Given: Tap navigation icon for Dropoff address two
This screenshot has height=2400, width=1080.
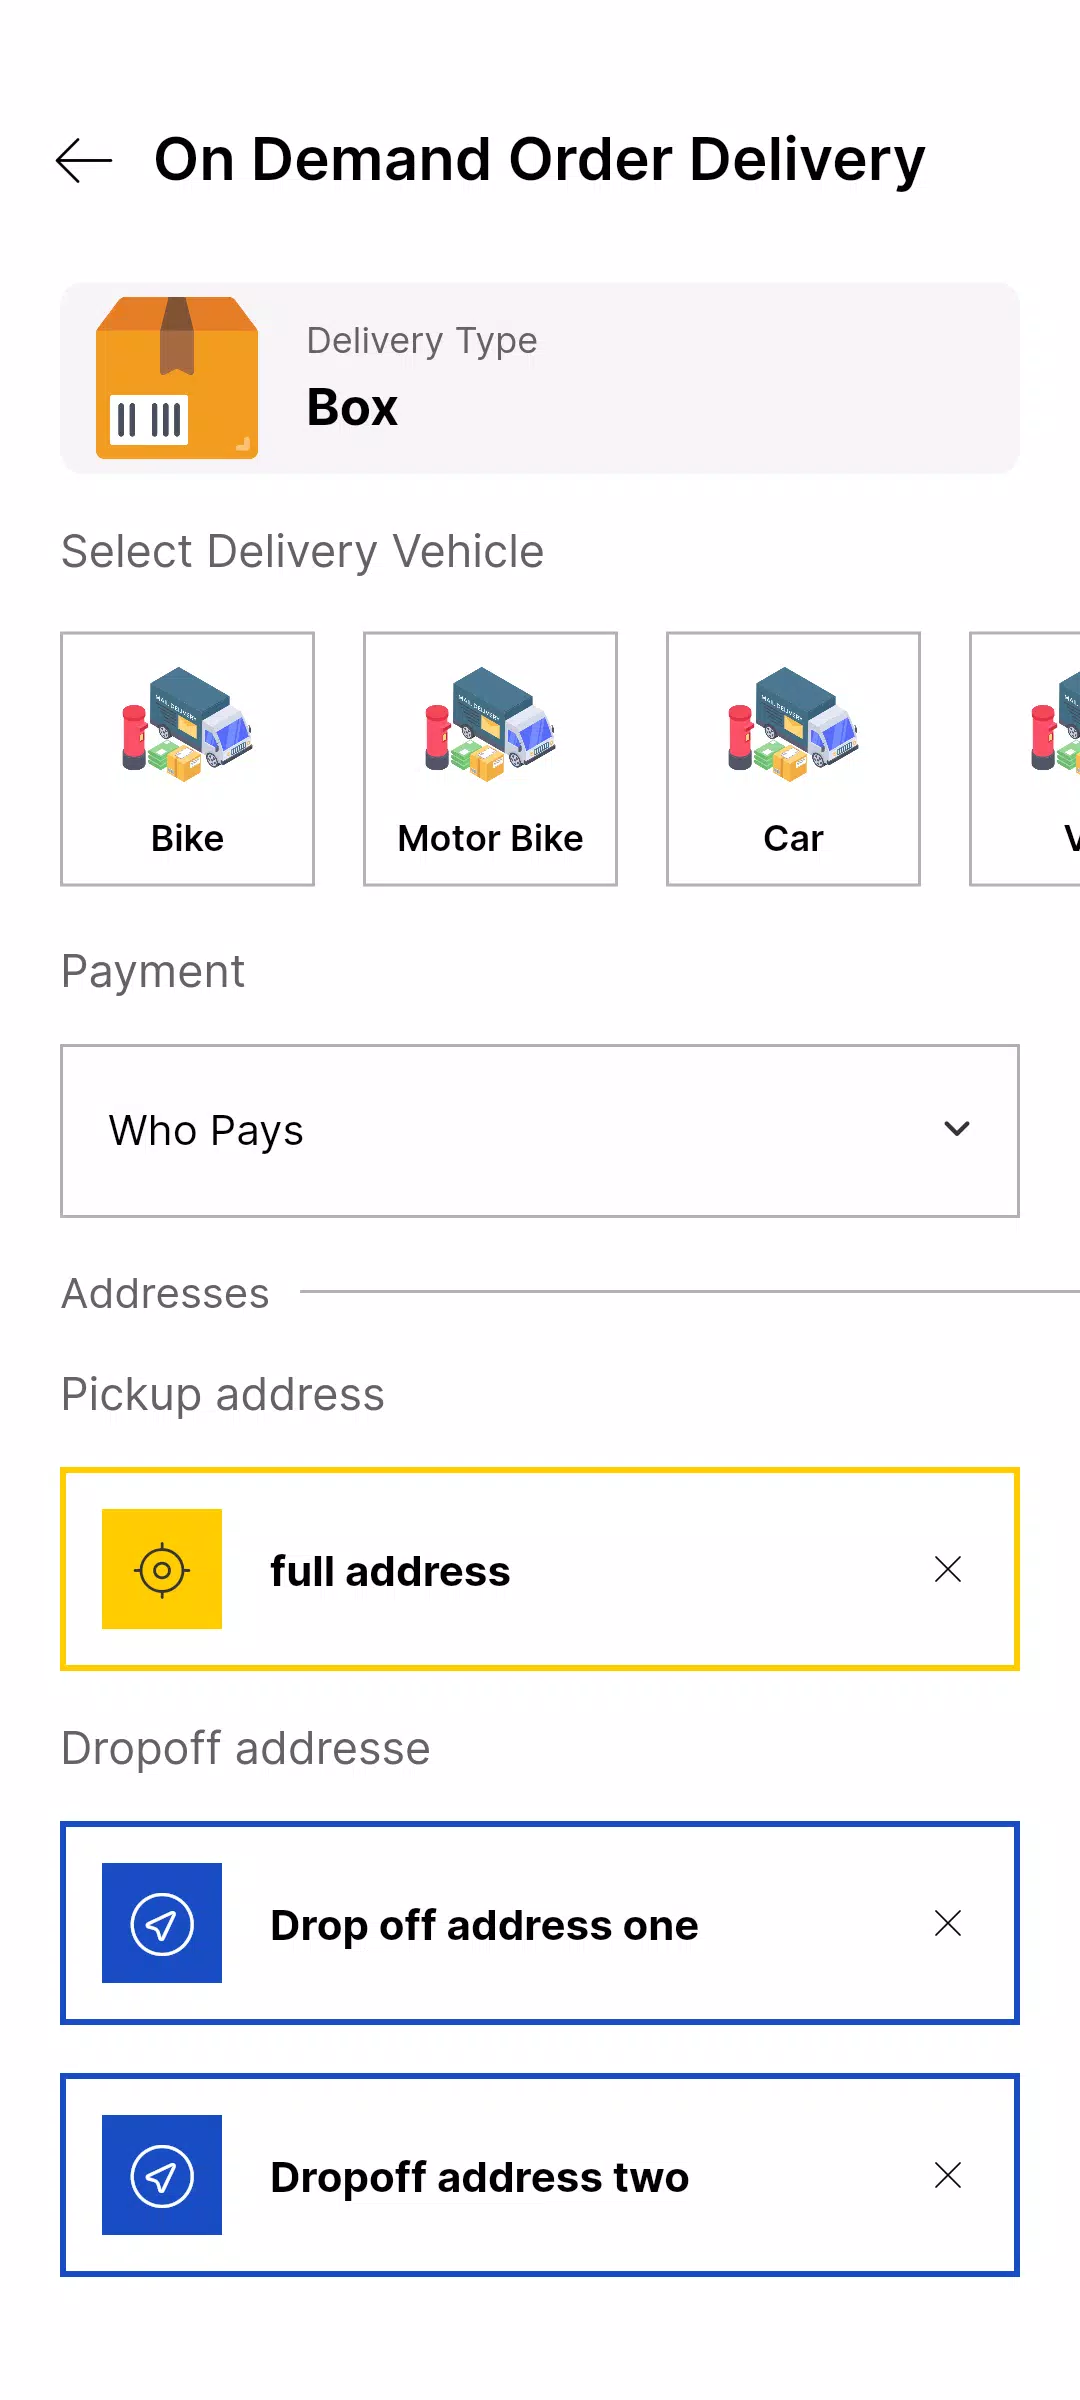Looking at the screenshot, I should click(x=162, y=2175).
